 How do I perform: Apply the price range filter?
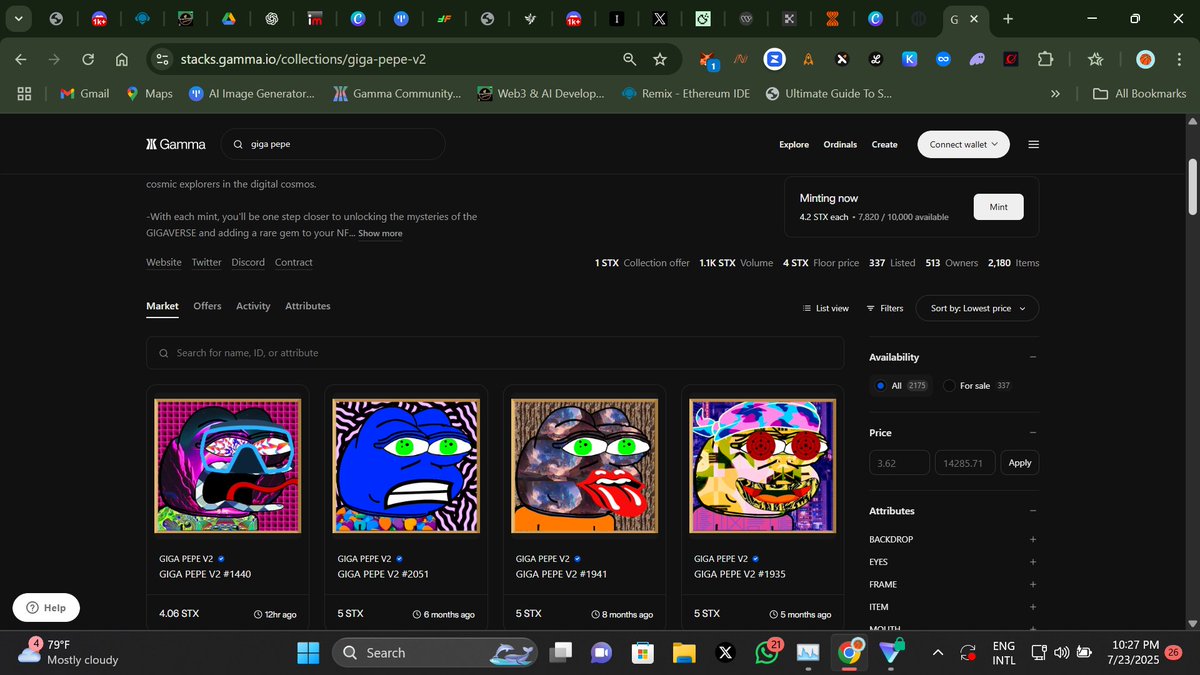pyautogui.click(x=1019, y=463)
